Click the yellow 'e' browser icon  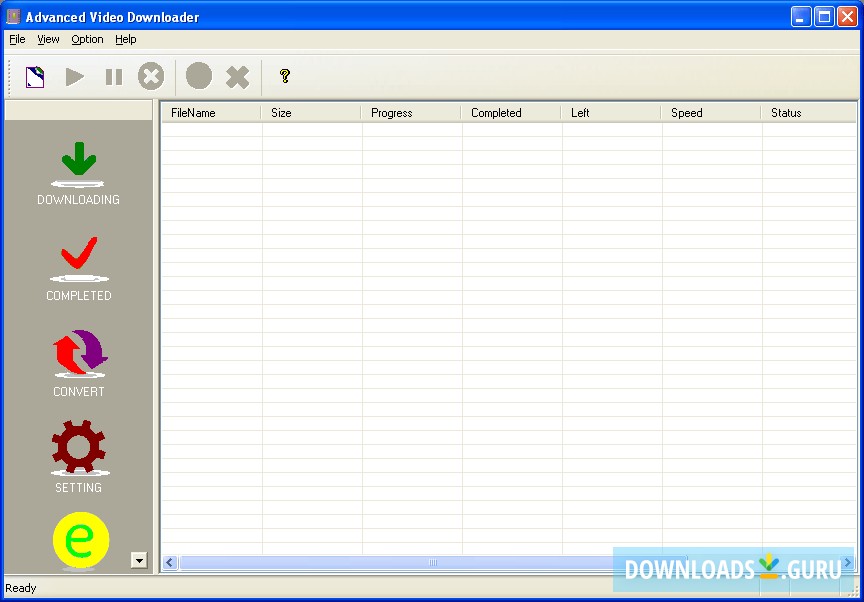81,540
